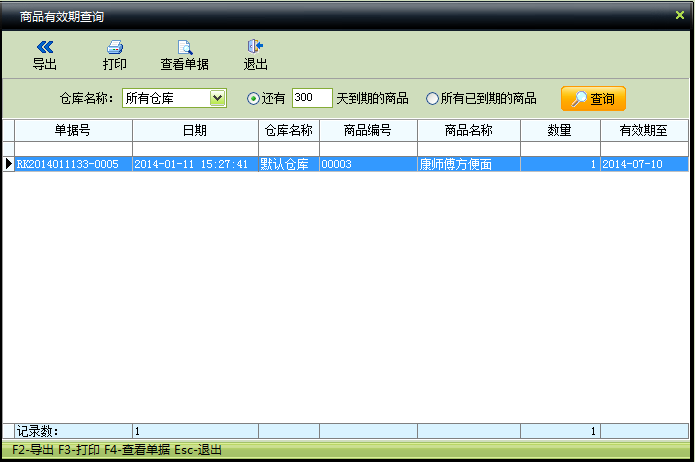Click the 日期 column header
The width and height of the screenshot is (695, 462).
[195, 130]
